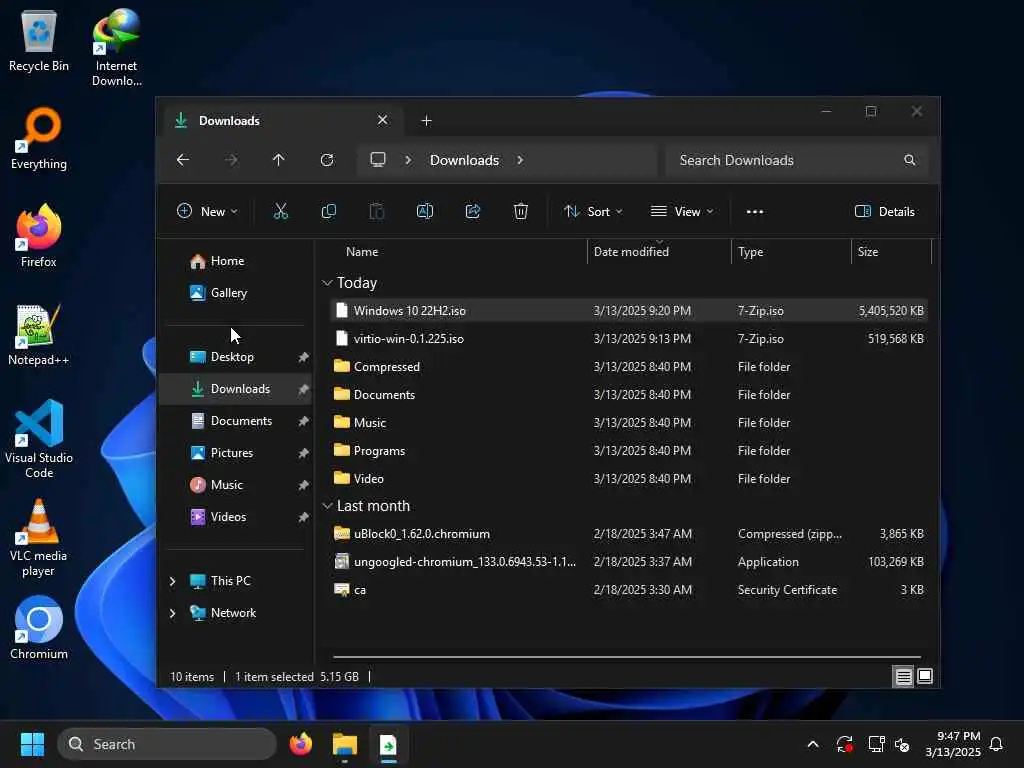The height and width of the screenshot is (768, 1024).
Task: Open pinned Music in navigation pane
Action: click(227, 485)
